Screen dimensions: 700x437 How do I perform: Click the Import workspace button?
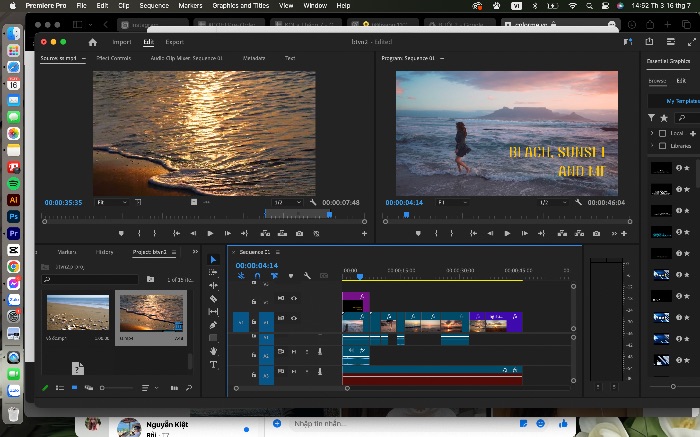(122, 42)
